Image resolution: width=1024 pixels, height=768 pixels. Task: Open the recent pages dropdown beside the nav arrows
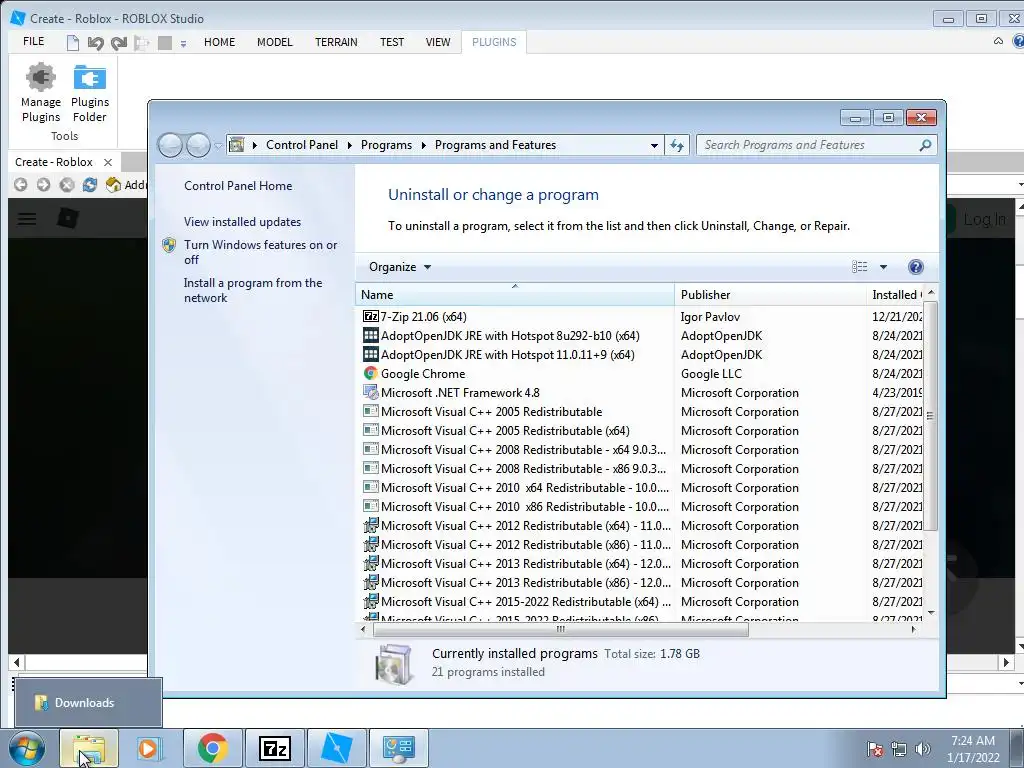coord(218,146)
